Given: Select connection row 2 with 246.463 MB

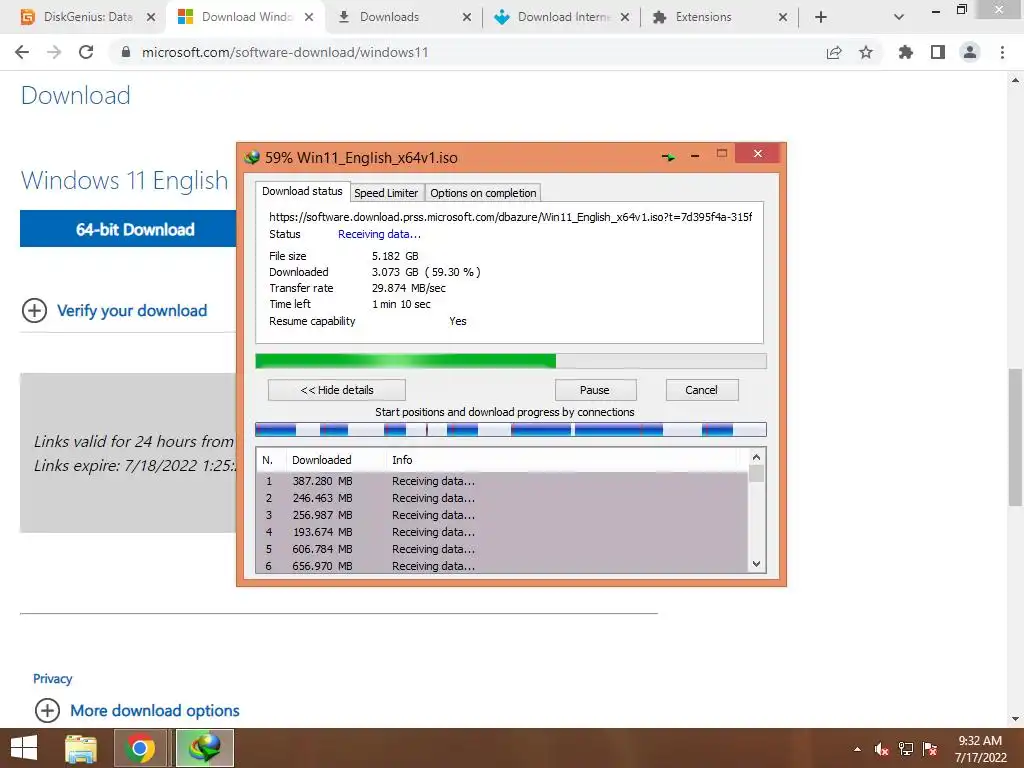Looking at the screenshot, I should [x=502, y=498].
